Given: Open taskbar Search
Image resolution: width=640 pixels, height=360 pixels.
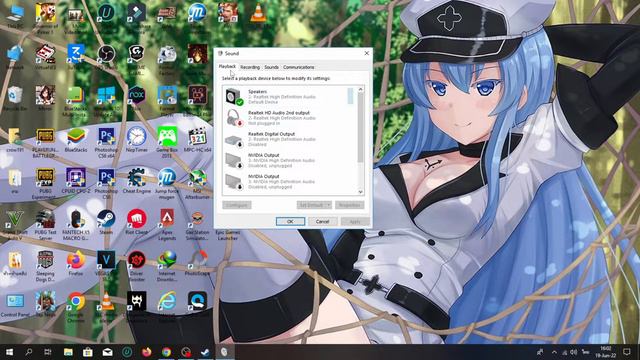Looking at the screenshot, I should [29, 352].
